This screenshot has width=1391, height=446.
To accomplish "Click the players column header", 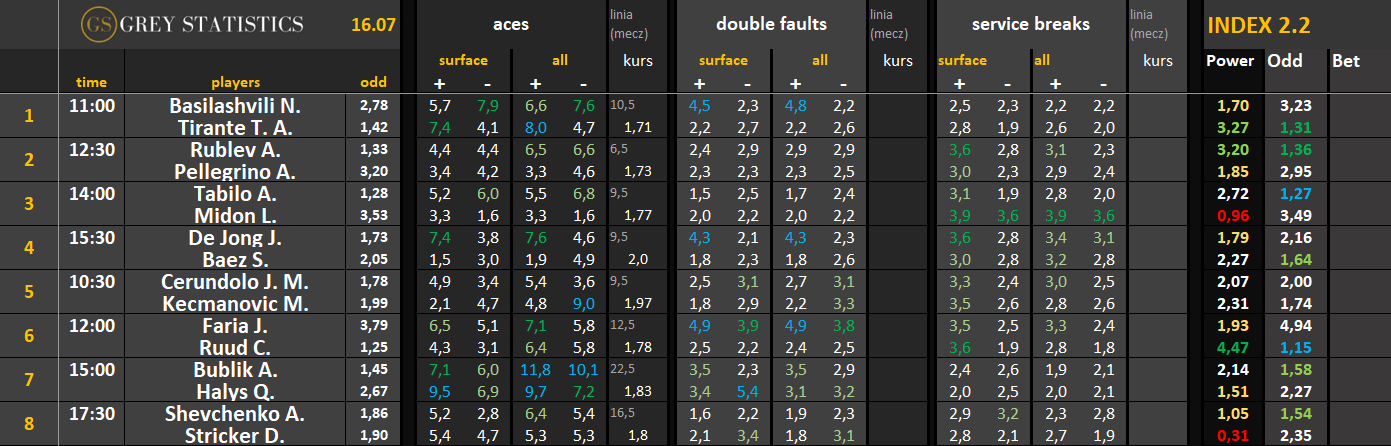I will tap(235, 82).
